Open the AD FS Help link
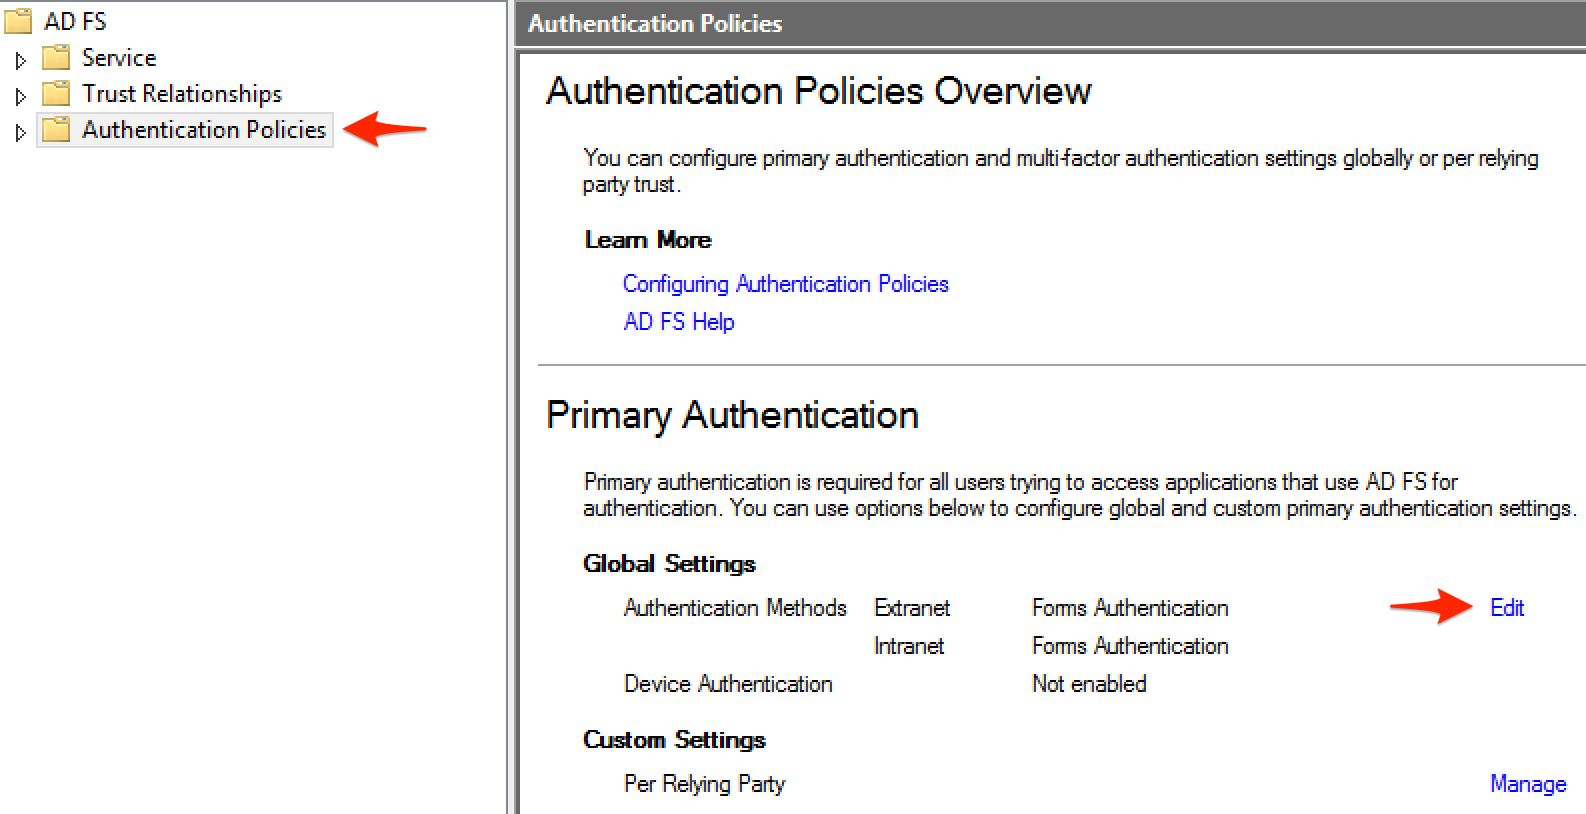This screenshot has width=1586, height=814. point(679,322)
